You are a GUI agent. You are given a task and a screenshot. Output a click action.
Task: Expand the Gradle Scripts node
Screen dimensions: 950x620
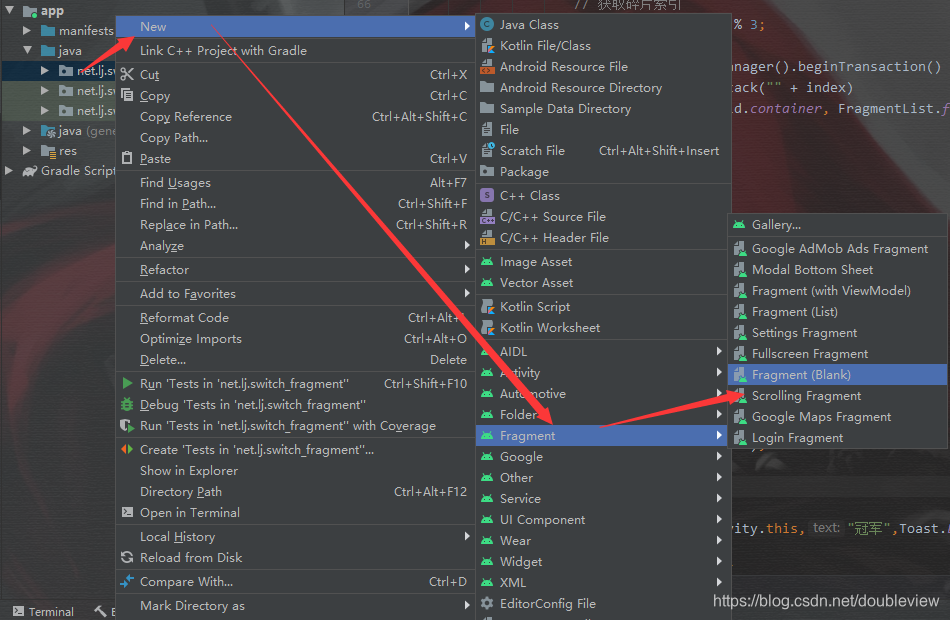[x=9, y=171]
